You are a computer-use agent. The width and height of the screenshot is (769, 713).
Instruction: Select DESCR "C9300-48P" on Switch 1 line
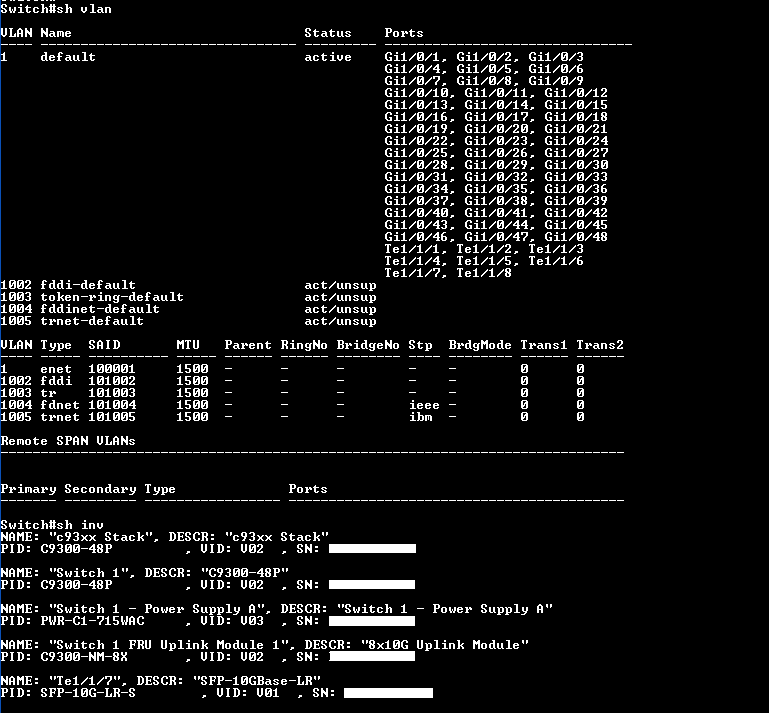(245, 573)
